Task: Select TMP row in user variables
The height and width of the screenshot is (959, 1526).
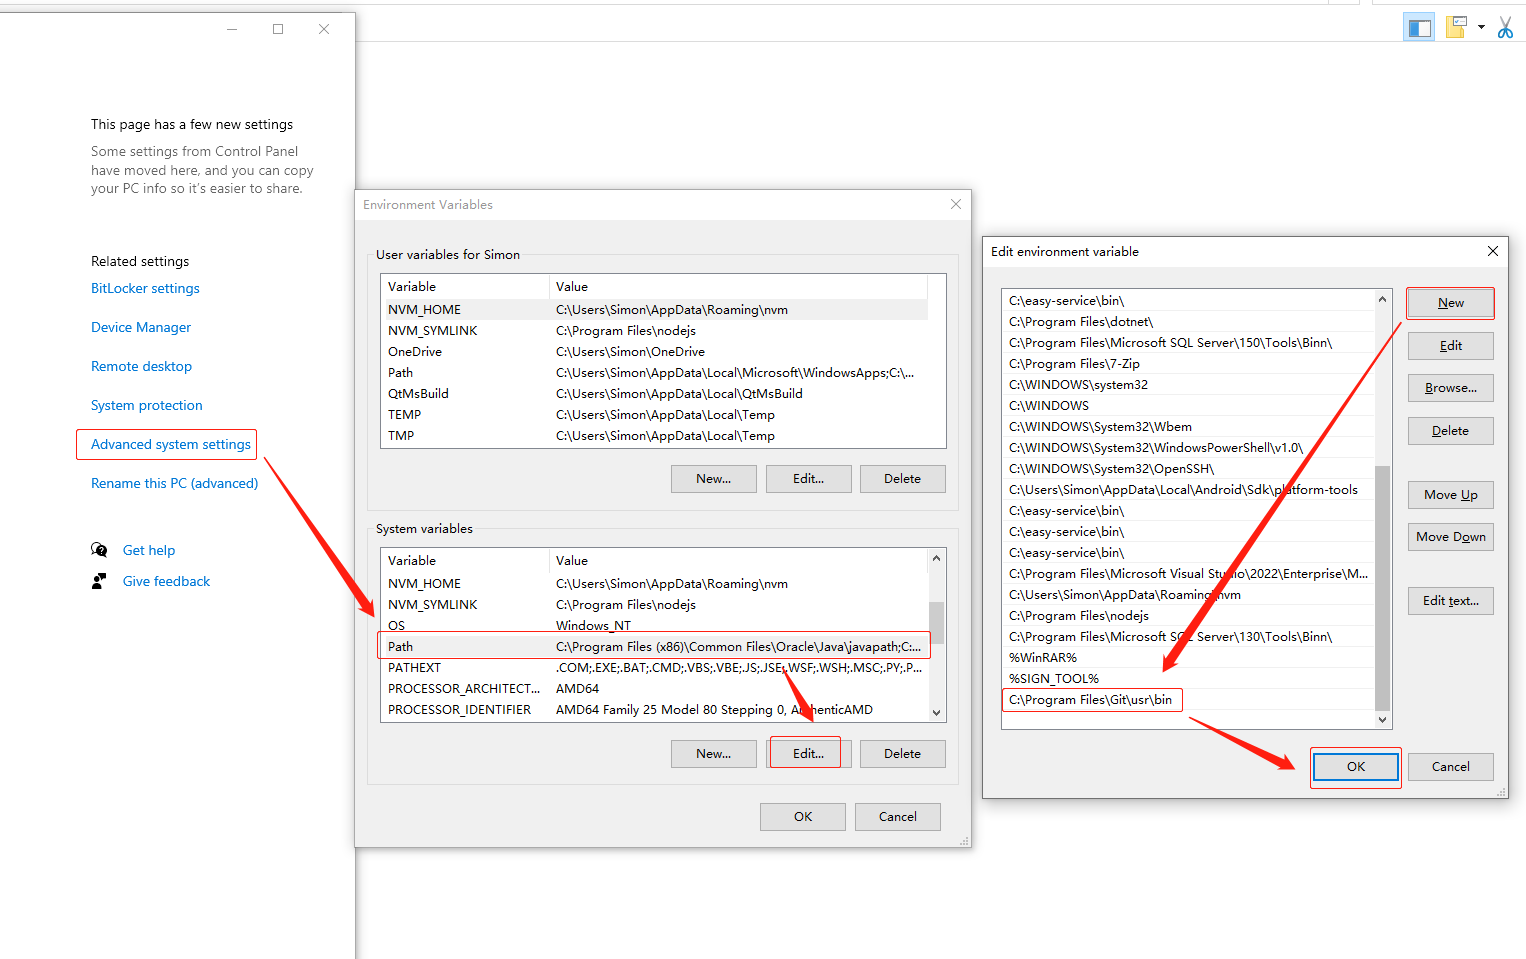Action: 655,436
